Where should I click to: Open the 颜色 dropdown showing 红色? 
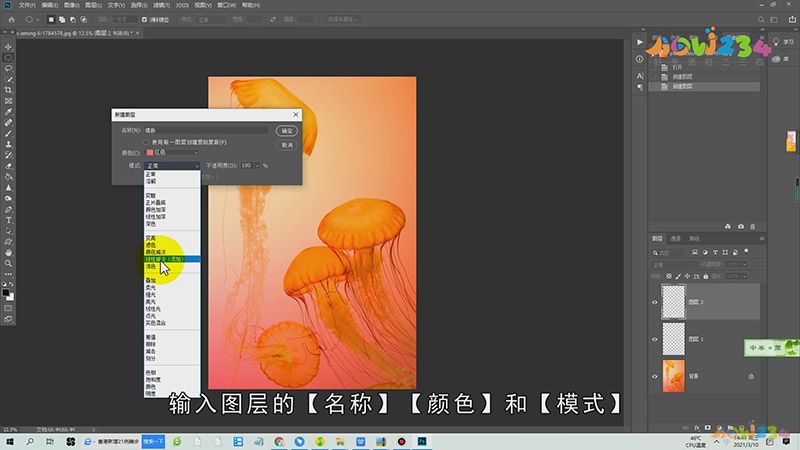click(x=172, y=153)
